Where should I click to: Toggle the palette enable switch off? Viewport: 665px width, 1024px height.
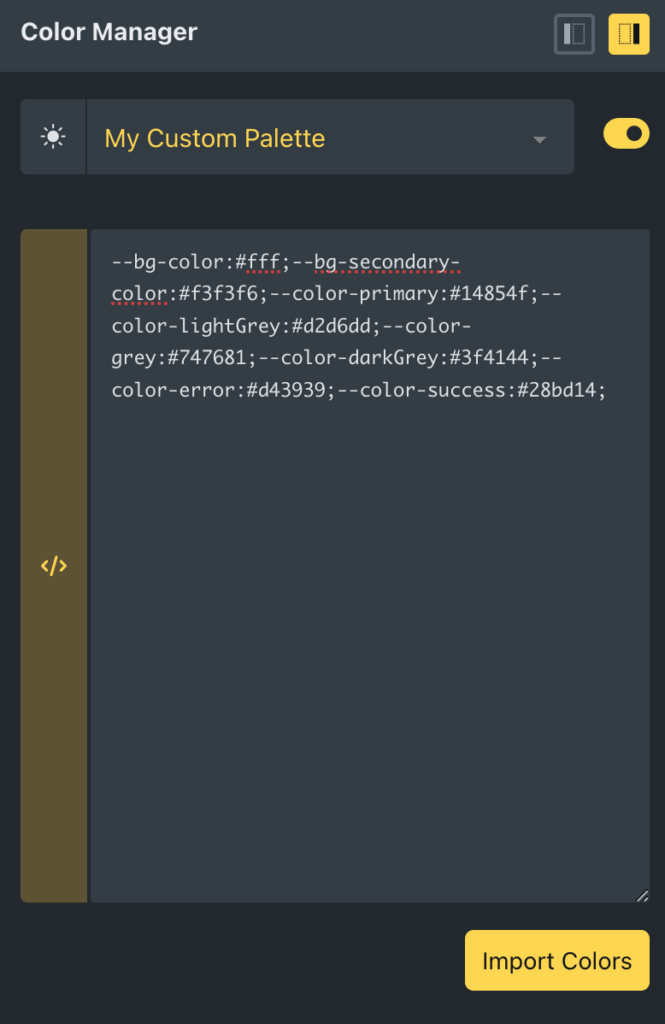pyautogui.click(x=626, y=134)
